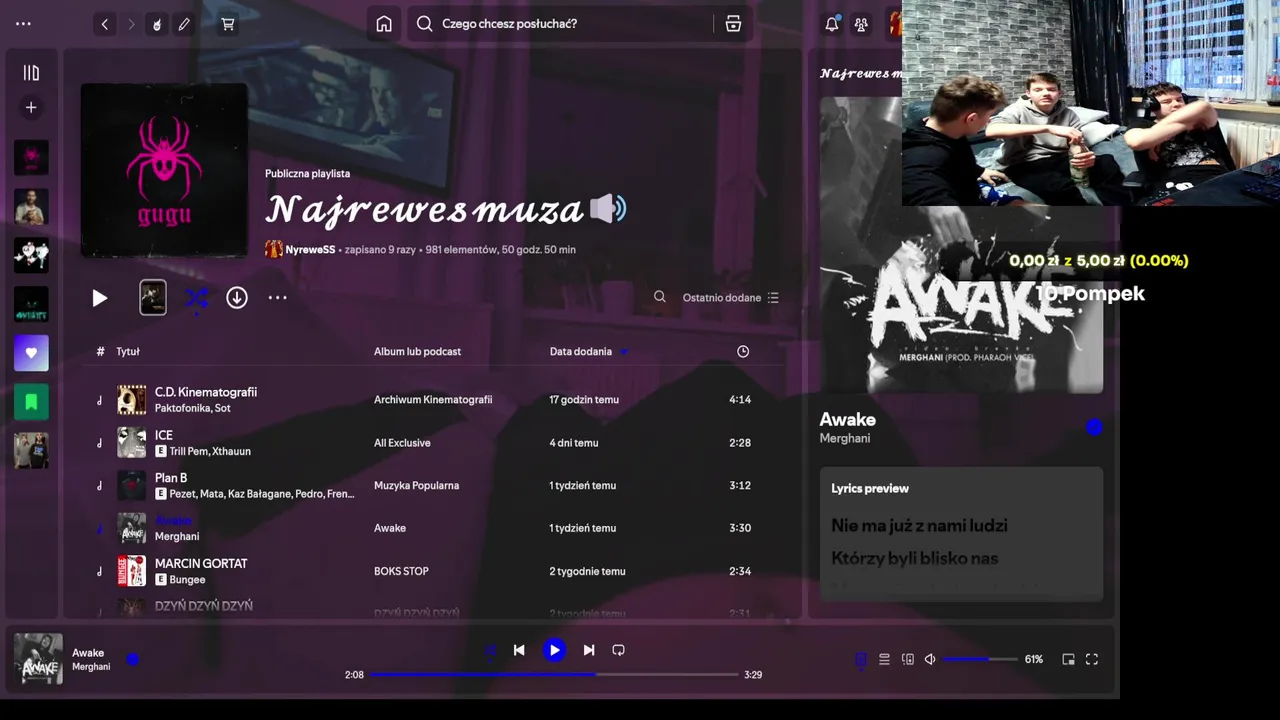Click the gugu spider playlist cover art
This screenshot has height=720, width=1280.
164,170
